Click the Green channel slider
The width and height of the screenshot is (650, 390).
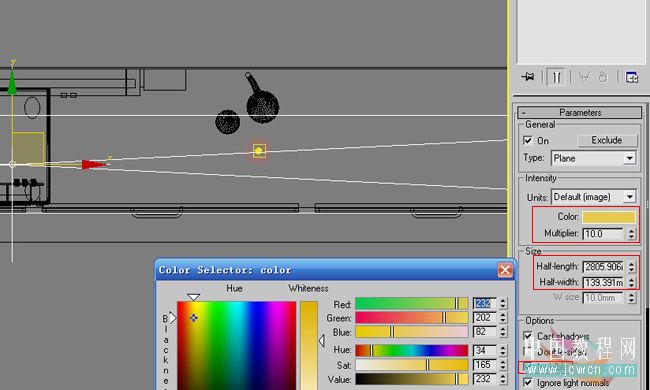click(412, 318)
